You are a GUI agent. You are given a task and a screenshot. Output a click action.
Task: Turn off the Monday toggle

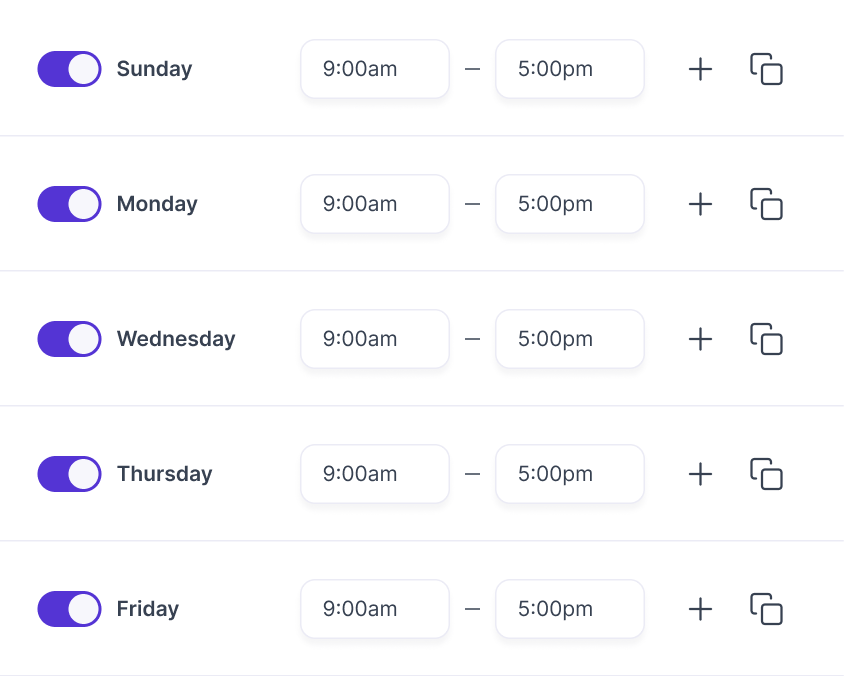[69, 204]
